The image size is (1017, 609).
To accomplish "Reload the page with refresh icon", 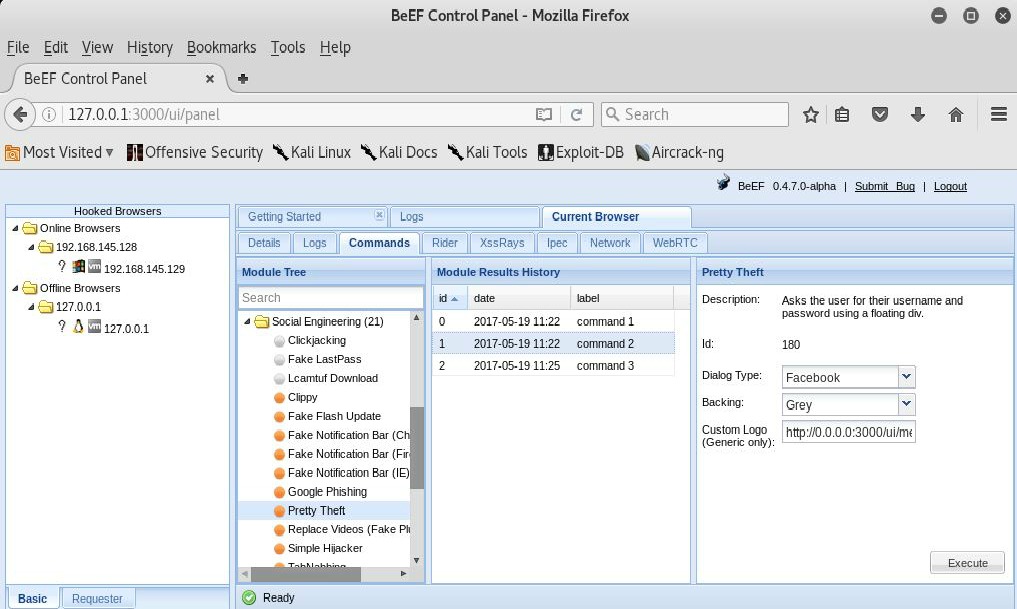I will [576, 115].
